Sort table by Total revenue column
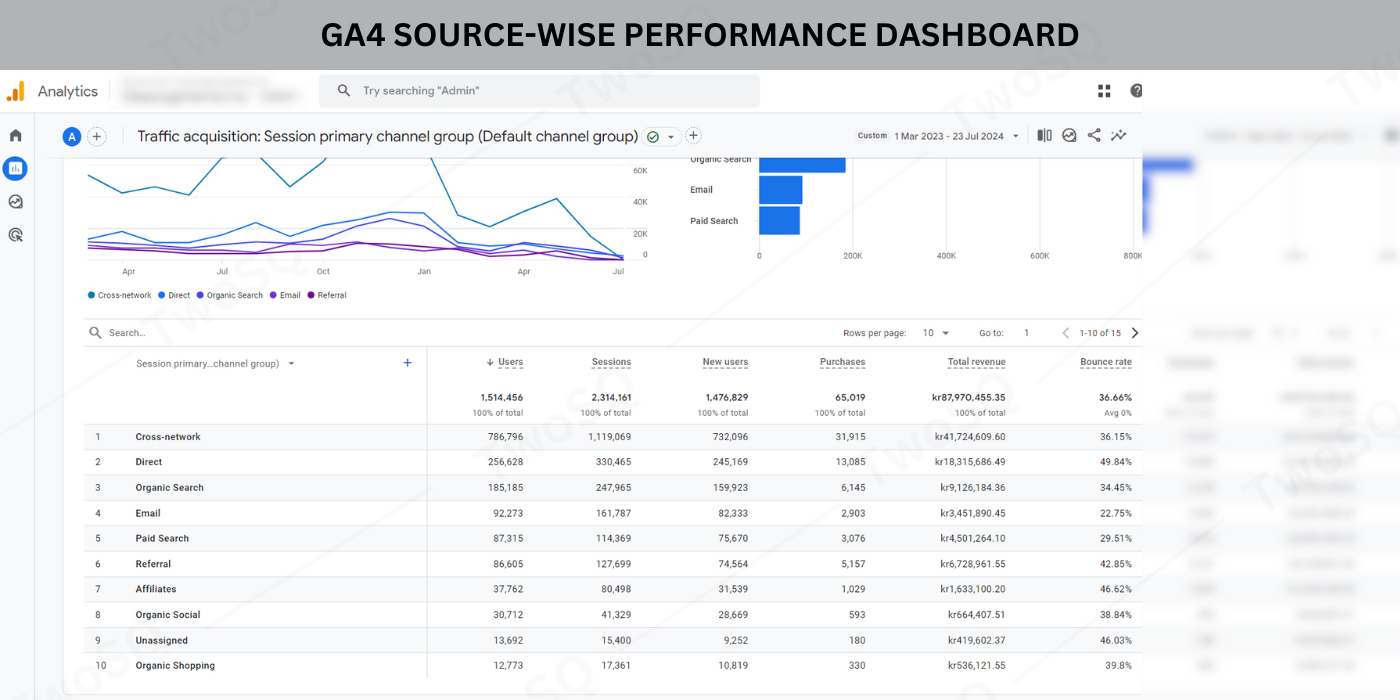The width and height of the screenshot is (1400, 700). click(x=976, y=362)
